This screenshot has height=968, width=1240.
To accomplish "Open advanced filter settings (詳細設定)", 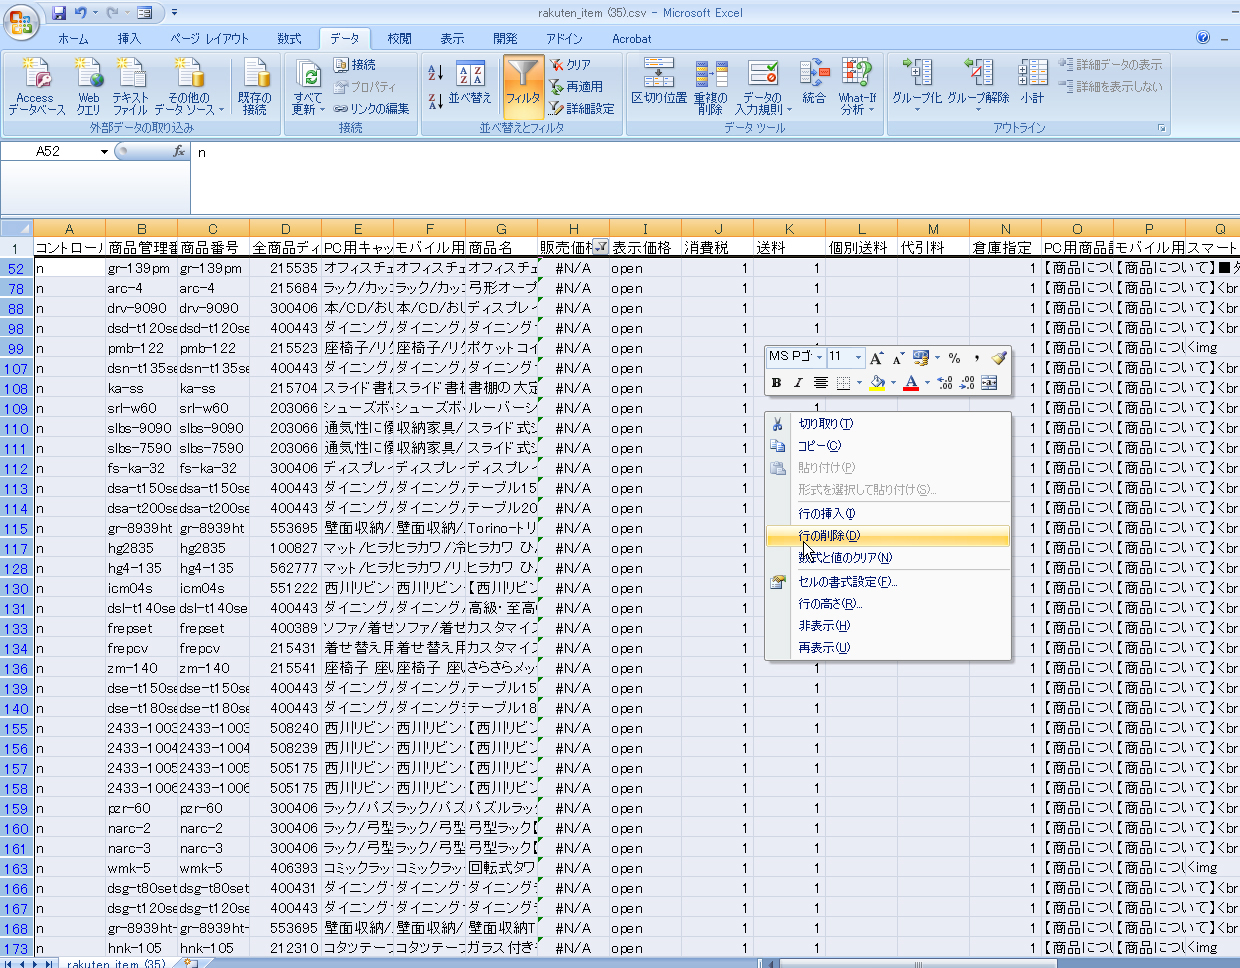I will coord(581,109).
